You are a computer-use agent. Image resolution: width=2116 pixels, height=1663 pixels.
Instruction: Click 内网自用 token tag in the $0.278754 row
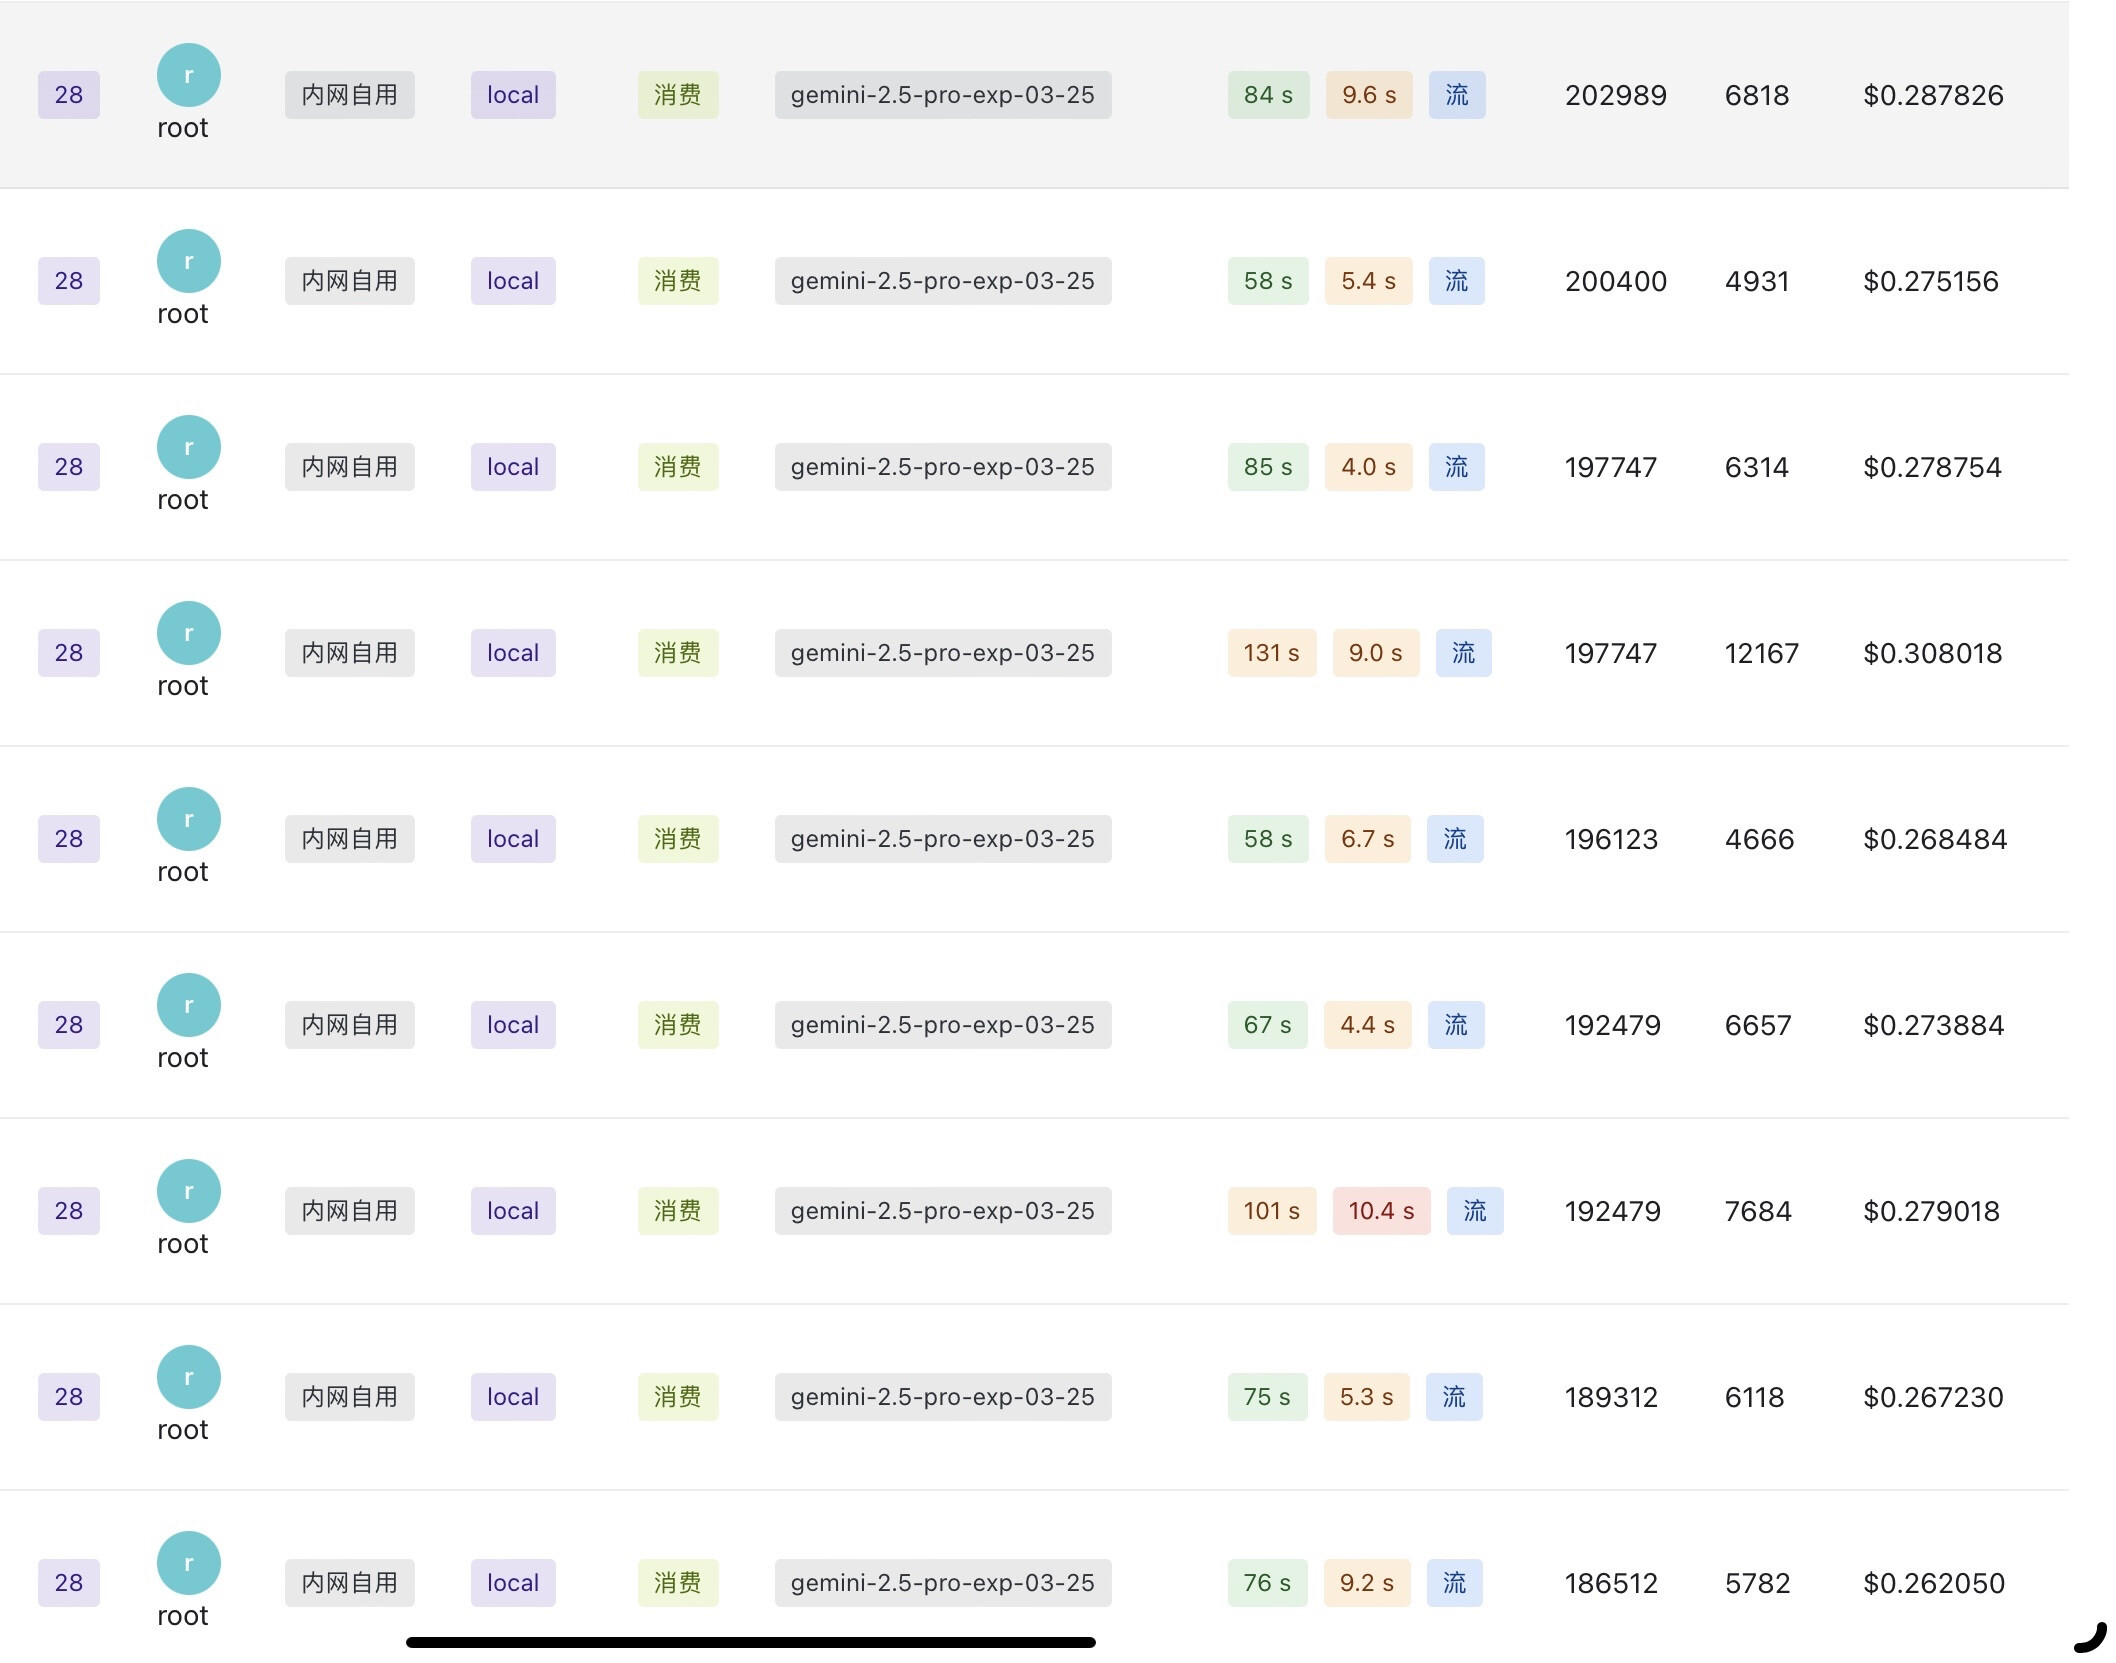point(349,467)
